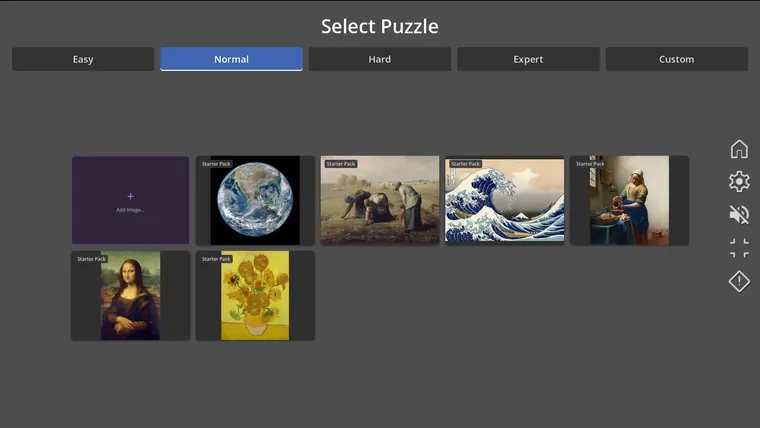Open the Hard difficulty tab

(x=380, y=59)
